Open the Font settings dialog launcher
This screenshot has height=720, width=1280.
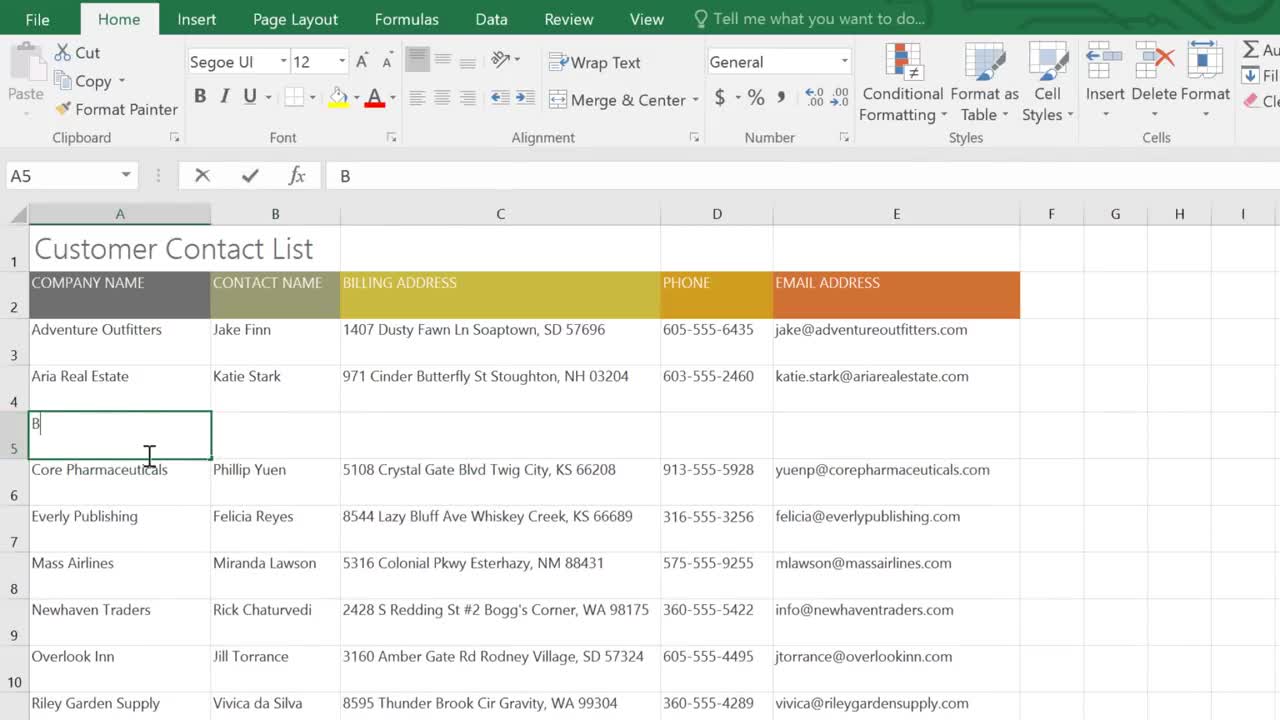[391, 138]
